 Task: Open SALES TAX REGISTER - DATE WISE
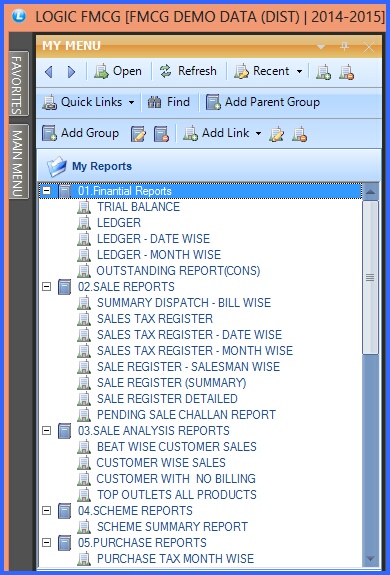tap(189, 334)
